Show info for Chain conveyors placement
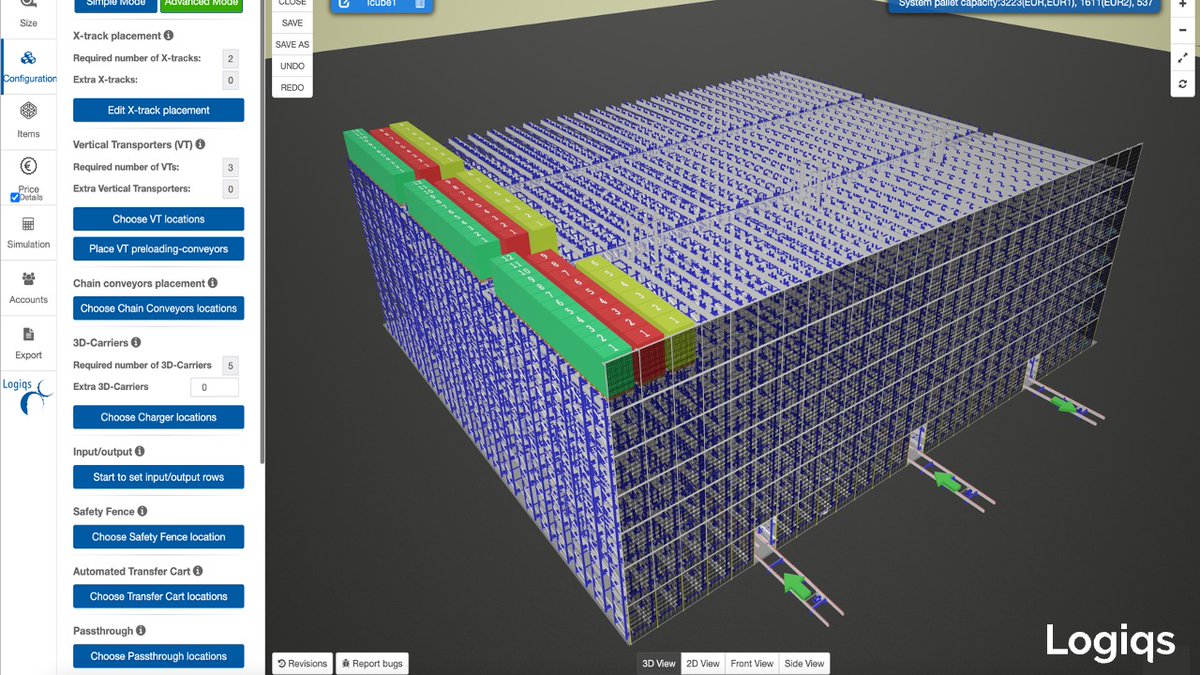 coord(213,283)
